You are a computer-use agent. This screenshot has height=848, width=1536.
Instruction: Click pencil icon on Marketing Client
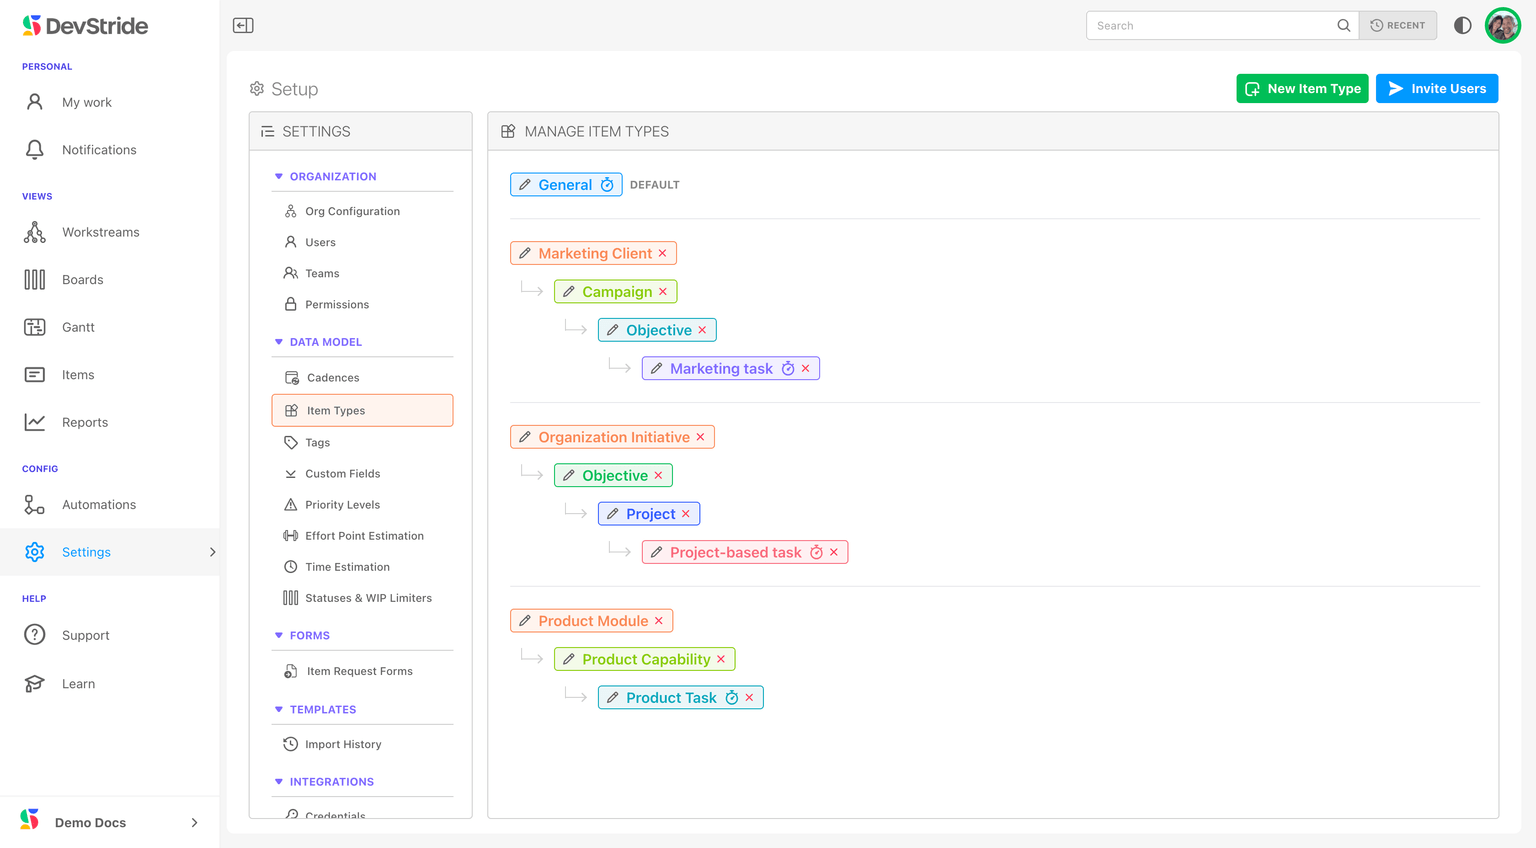pyautogui.click(x=525, y=253)
